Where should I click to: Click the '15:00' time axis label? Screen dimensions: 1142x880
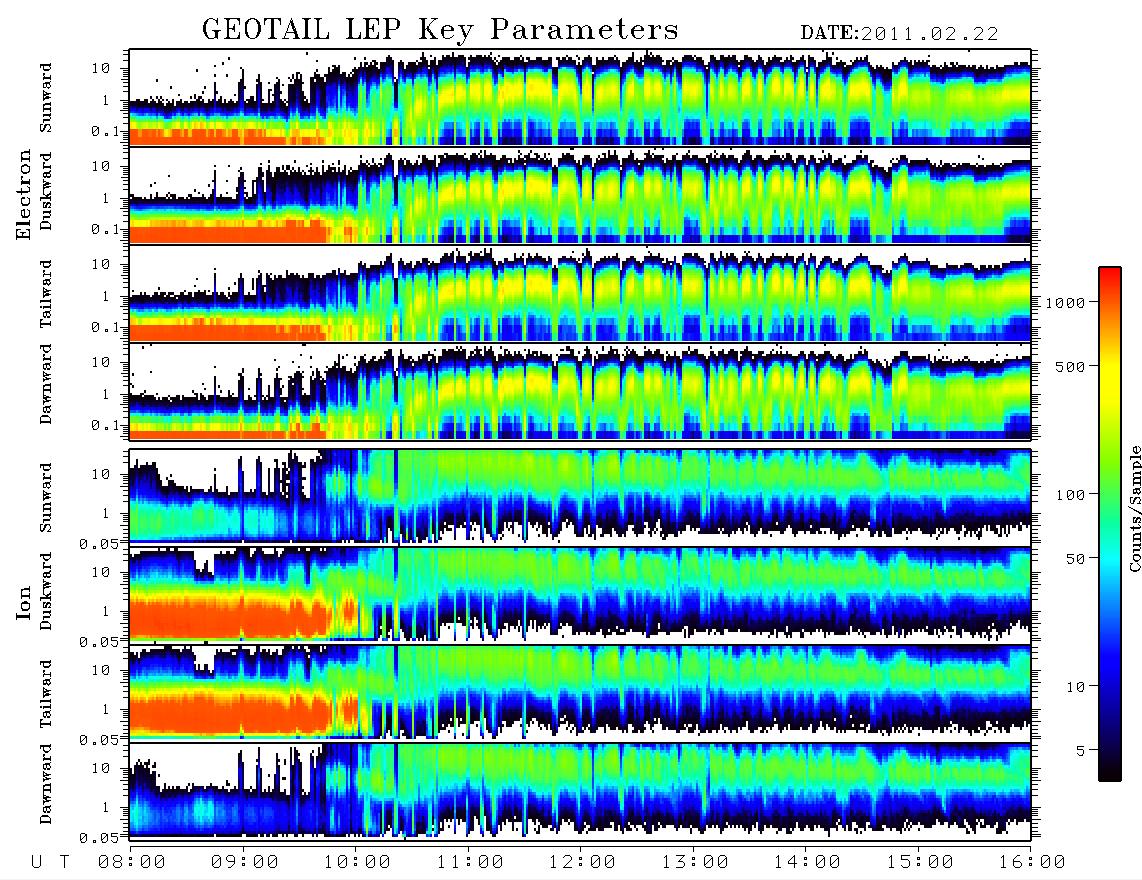tap(920, 863)
